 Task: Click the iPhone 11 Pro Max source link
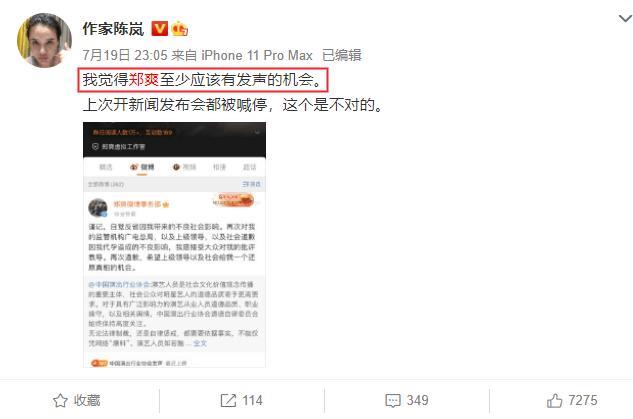[x=257, y=55]
